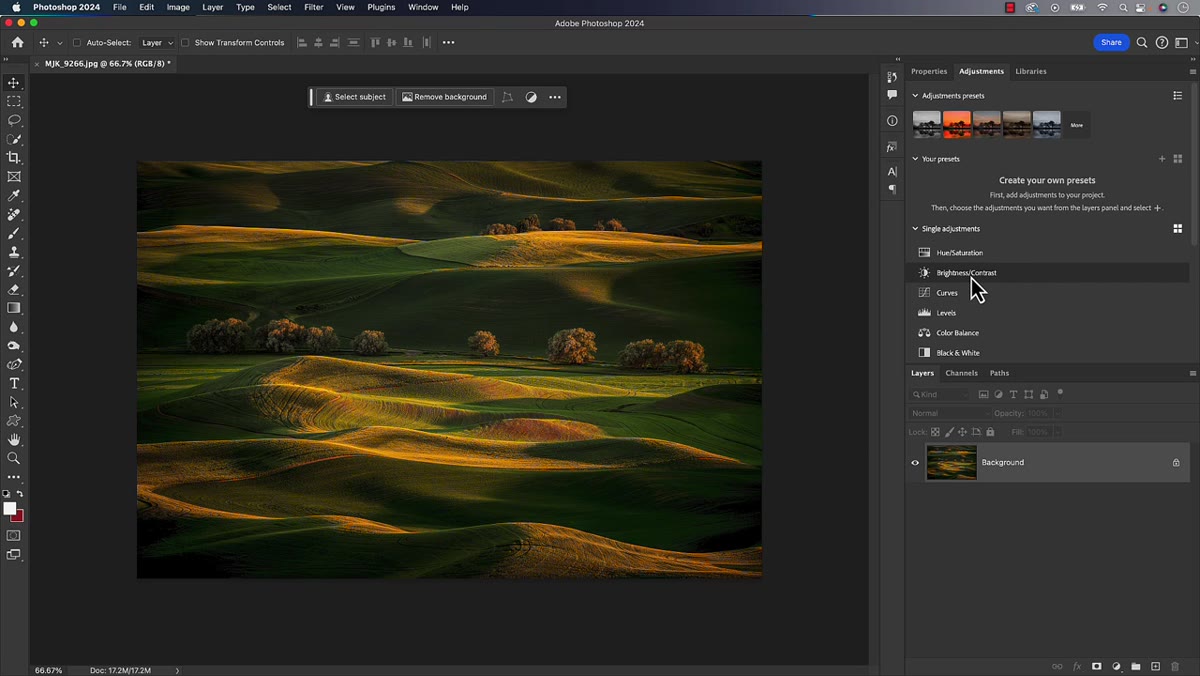The height and width of the screenshot is (676, 1200).
Task: Change screen mode icon in toolbar
Action: pyautogui.click(x=14, y=554)
